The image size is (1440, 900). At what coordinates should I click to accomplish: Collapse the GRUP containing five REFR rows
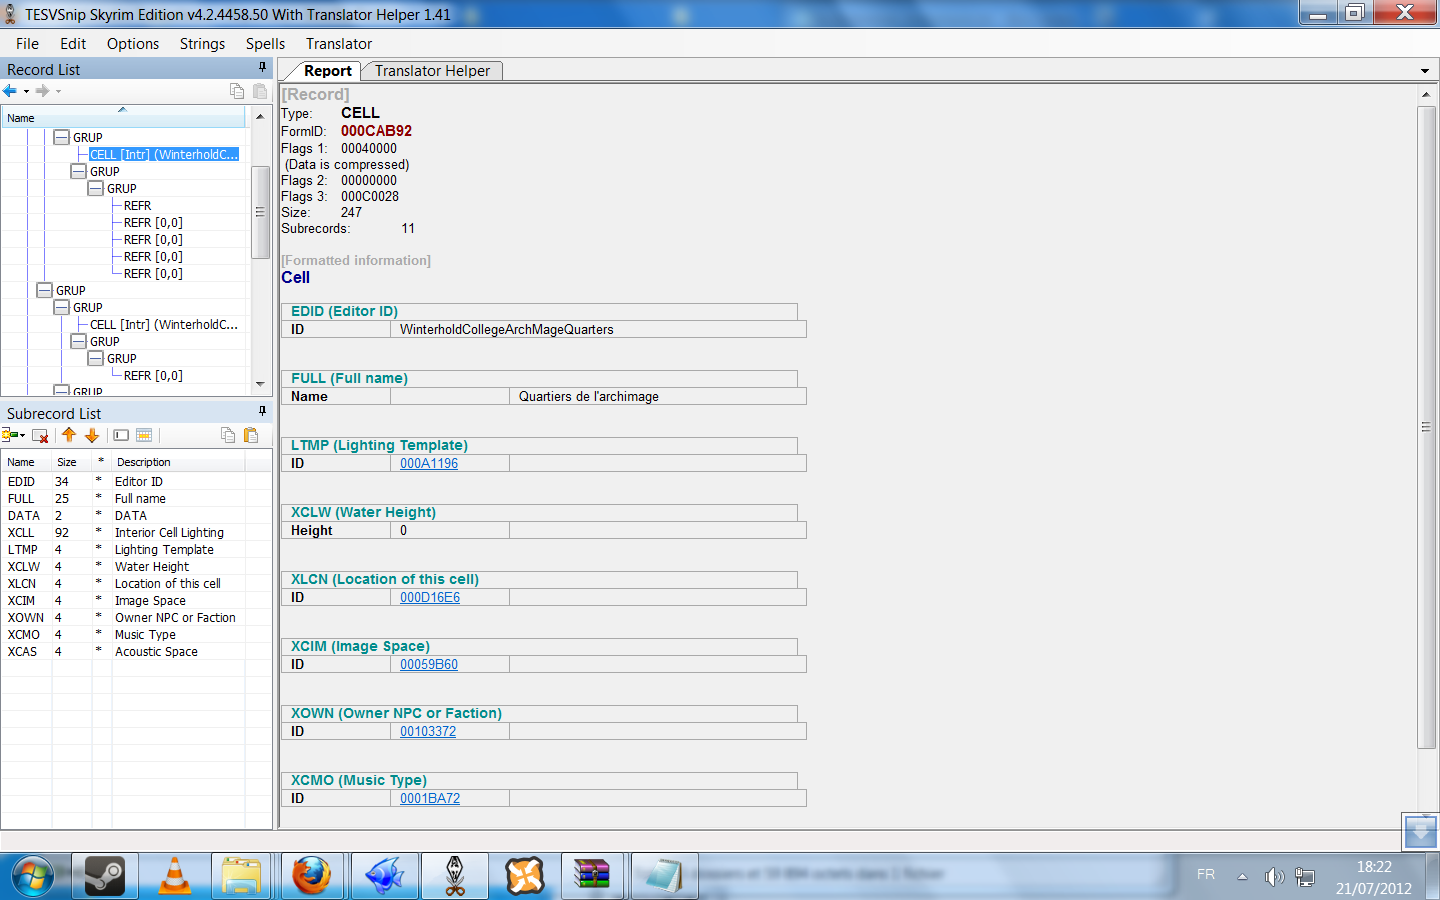[x=96, y=188]
